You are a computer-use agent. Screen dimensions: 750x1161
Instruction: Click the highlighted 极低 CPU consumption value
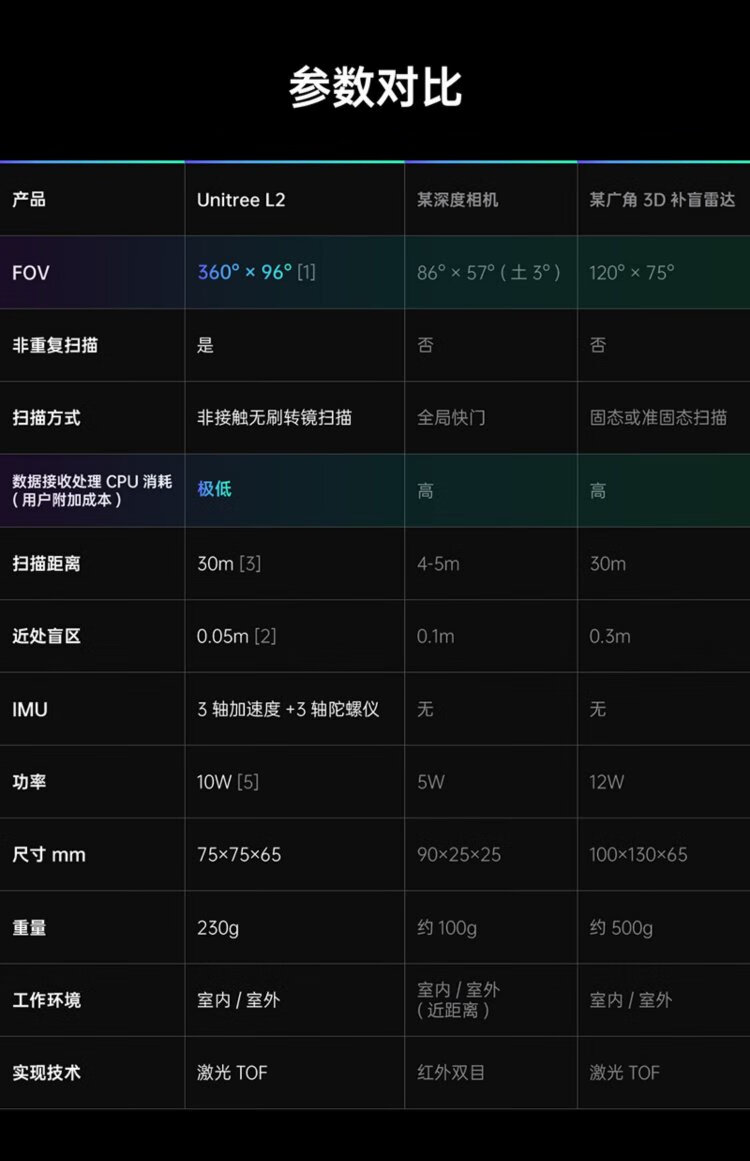pyautogui.click(x=214, y=489)
